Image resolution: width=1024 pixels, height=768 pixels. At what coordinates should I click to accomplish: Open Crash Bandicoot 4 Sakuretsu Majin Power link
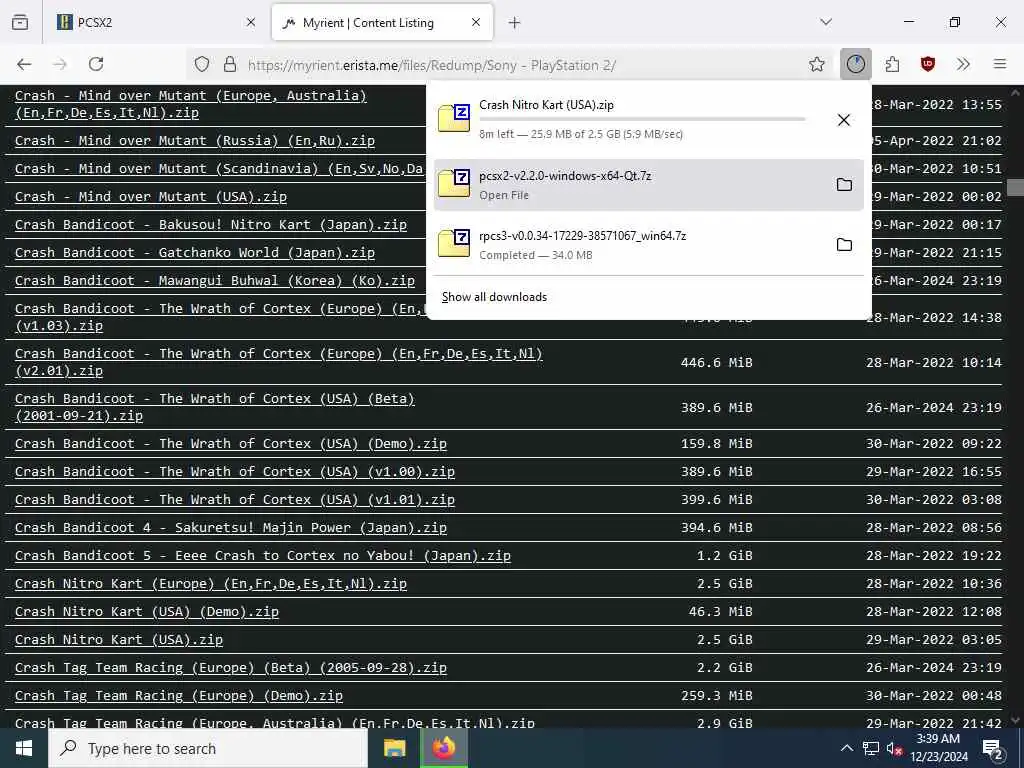[x=231, y=528]
